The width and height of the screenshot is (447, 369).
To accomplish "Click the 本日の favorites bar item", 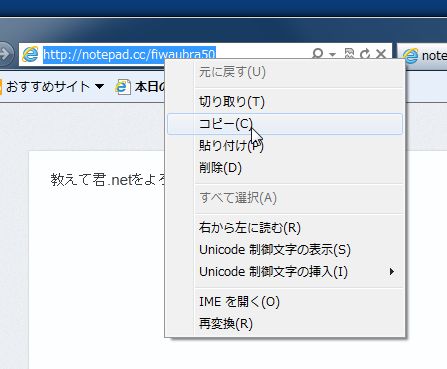I will (140, 87).
